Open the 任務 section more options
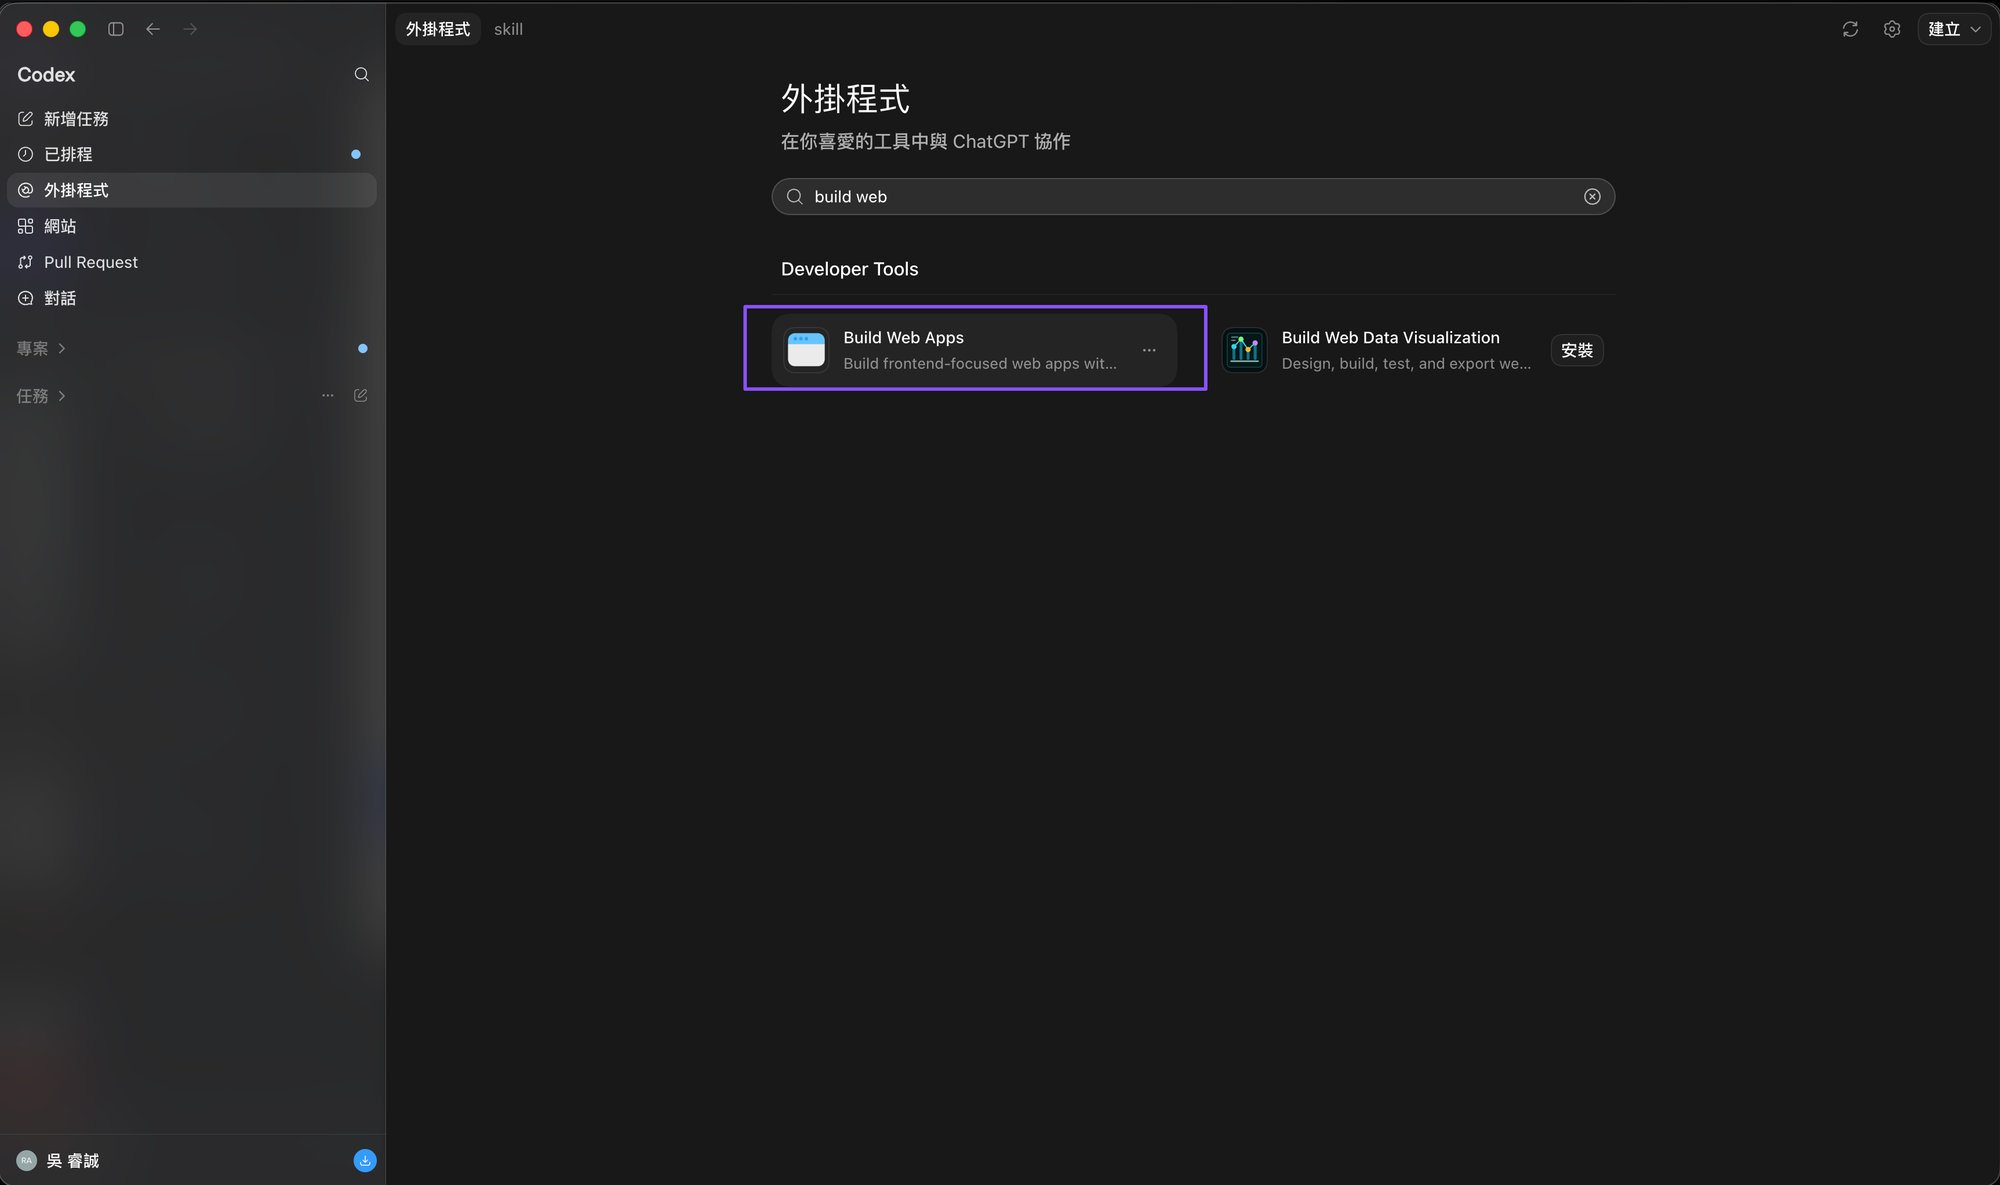Screen dimensions: 2000x1185 pyautogui.click(x=328, y=396)
